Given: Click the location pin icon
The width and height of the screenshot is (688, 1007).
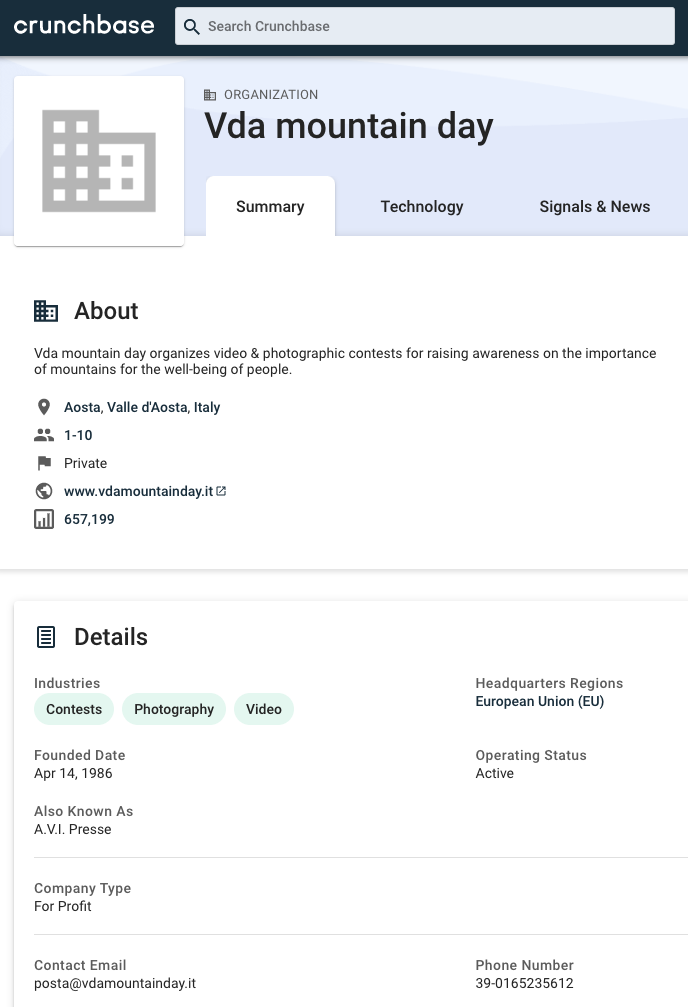Looking at the screenshot, I should click(44, 407).
